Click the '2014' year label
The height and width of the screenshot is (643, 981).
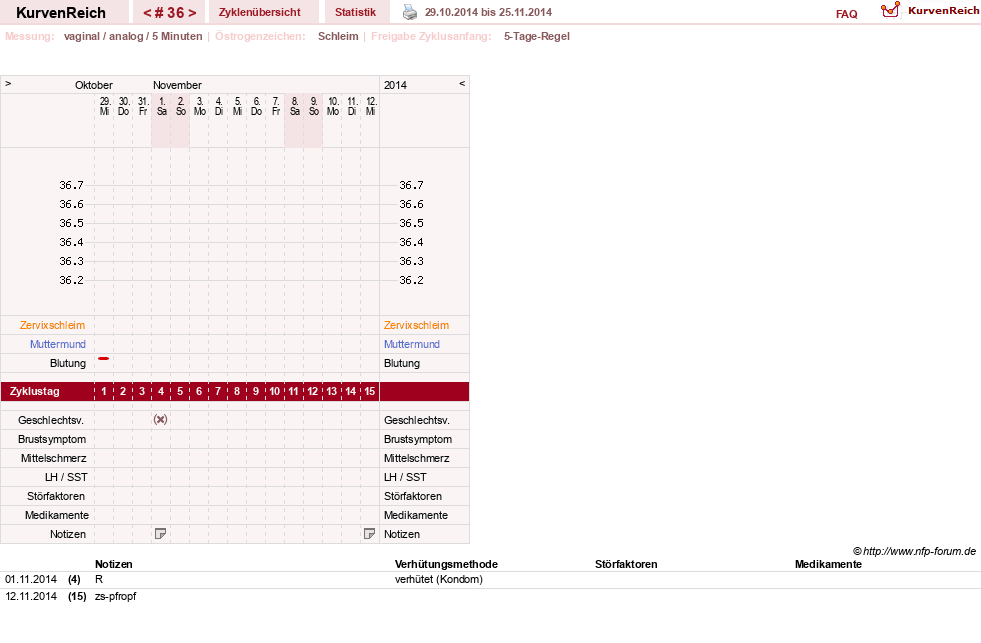click(x=395, y=85)
